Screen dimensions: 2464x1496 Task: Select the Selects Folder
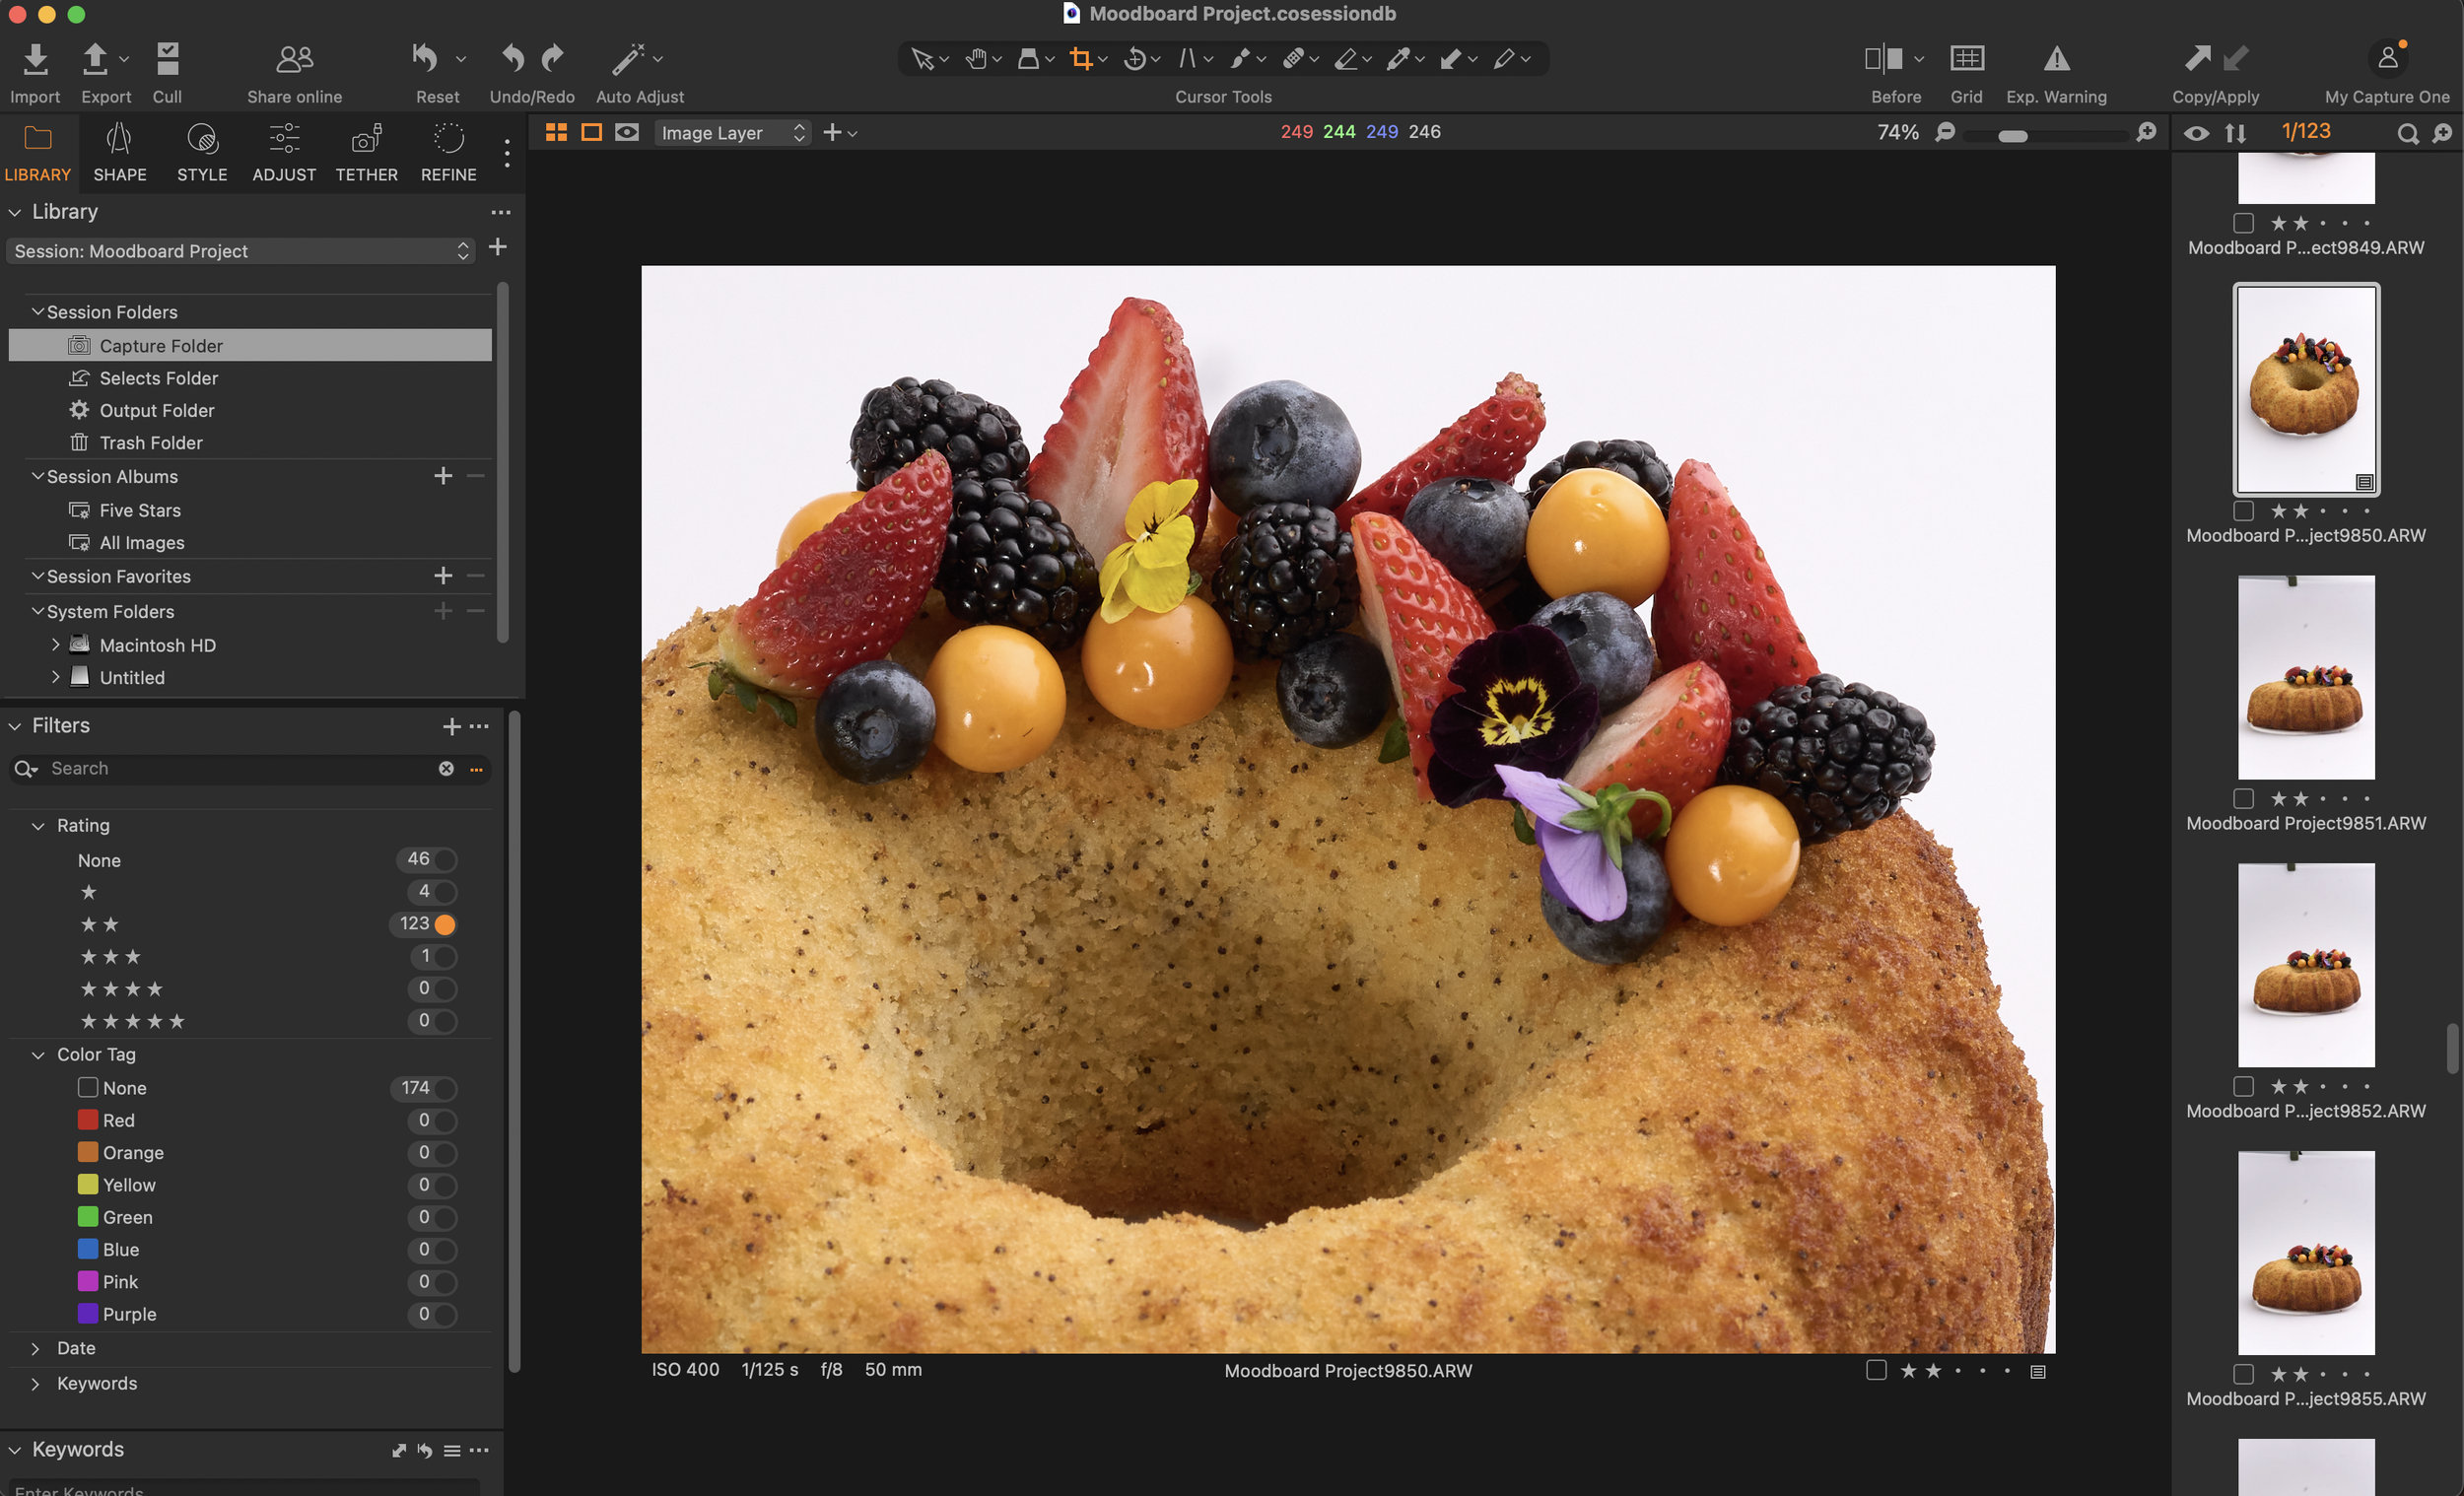(158, 378)
